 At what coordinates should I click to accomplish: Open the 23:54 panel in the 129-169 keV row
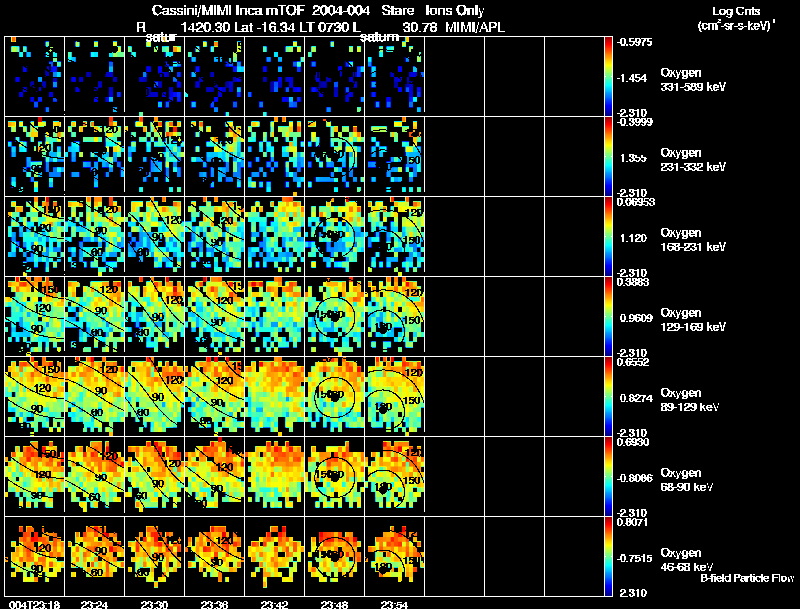point(394,317)
